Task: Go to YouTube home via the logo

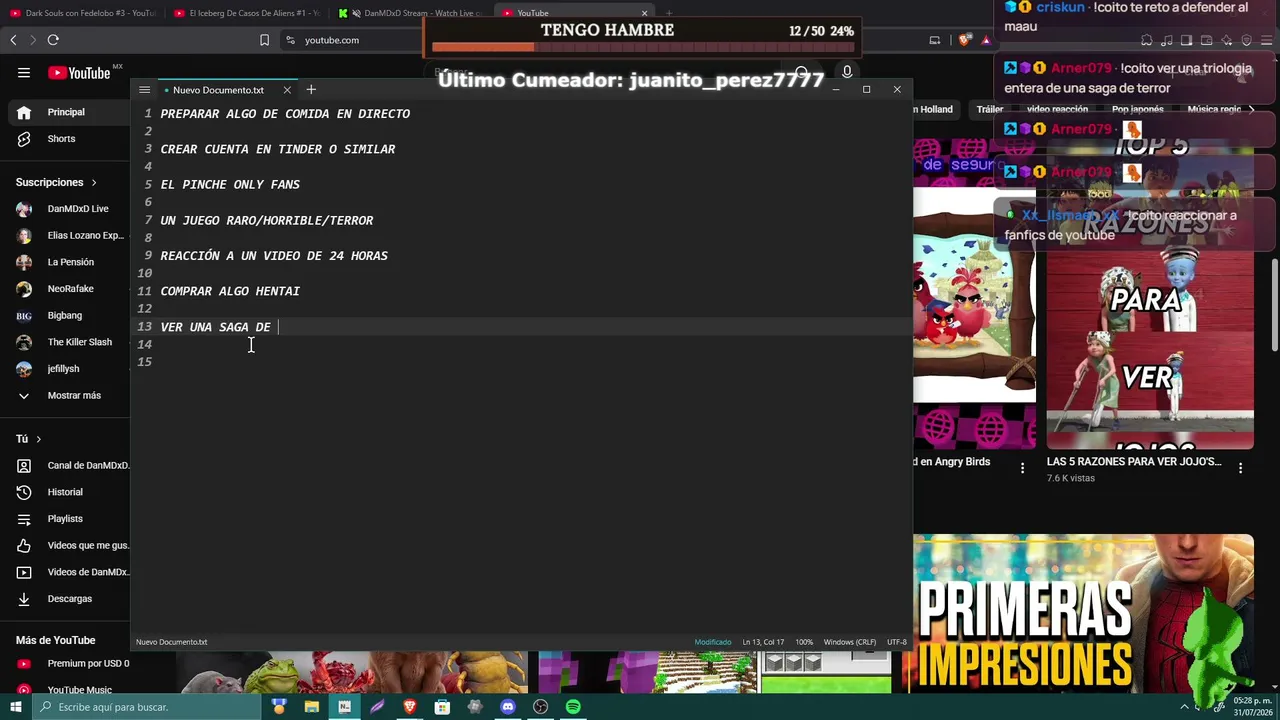Action: (79, 72)
